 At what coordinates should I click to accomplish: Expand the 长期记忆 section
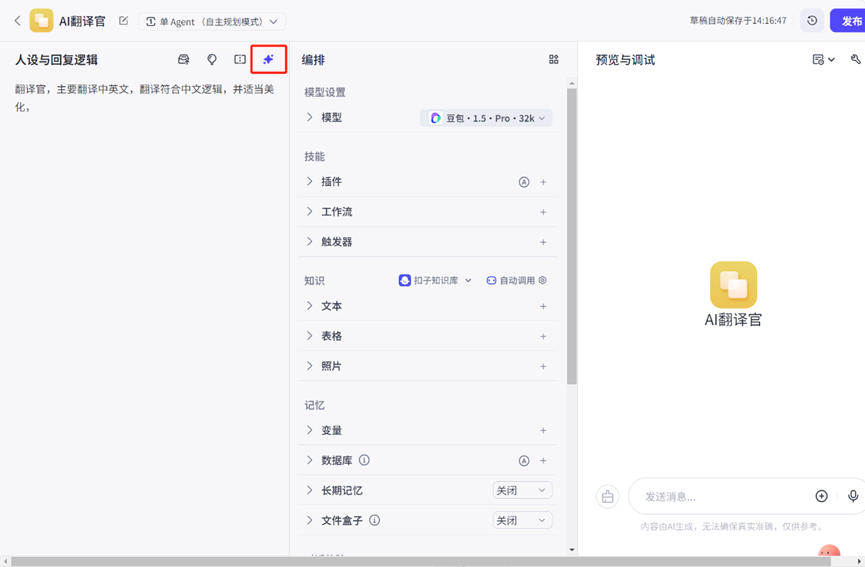pyautogui.click(x=309, y=490)
